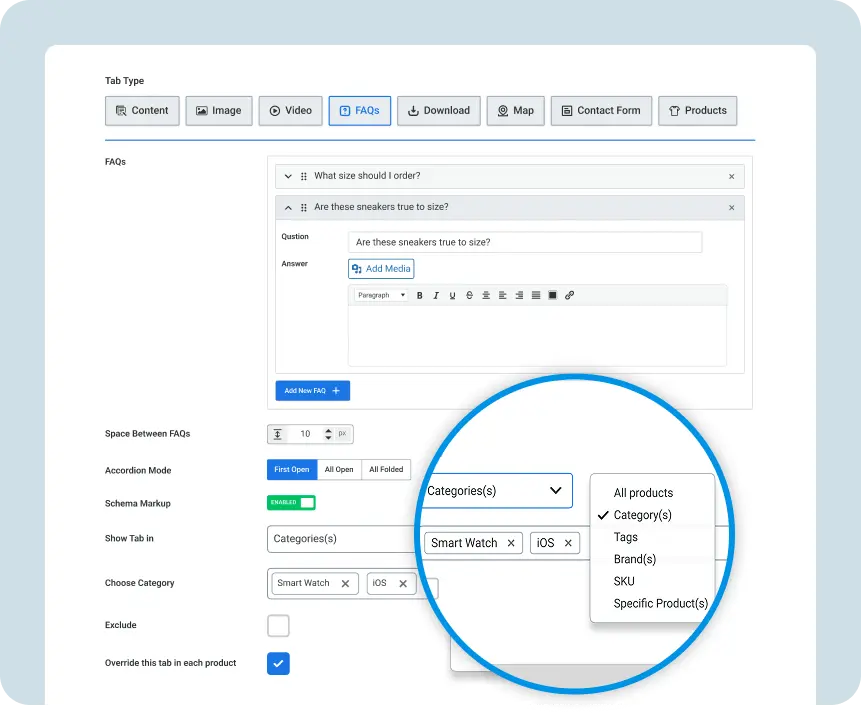Insert a link using the link icon

pos(569,295)
